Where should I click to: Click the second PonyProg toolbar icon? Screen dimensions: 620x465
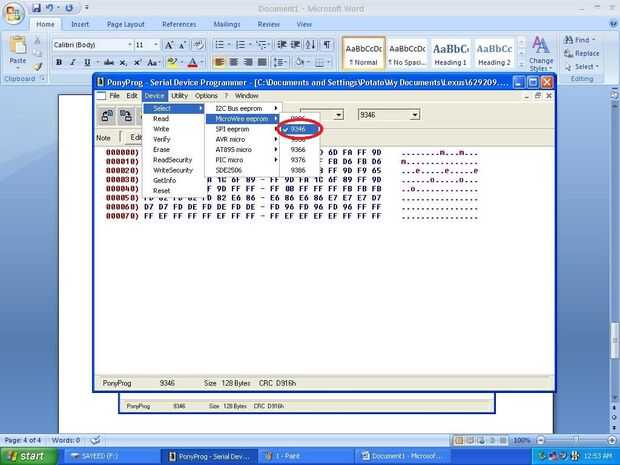(x=126, y=115)
